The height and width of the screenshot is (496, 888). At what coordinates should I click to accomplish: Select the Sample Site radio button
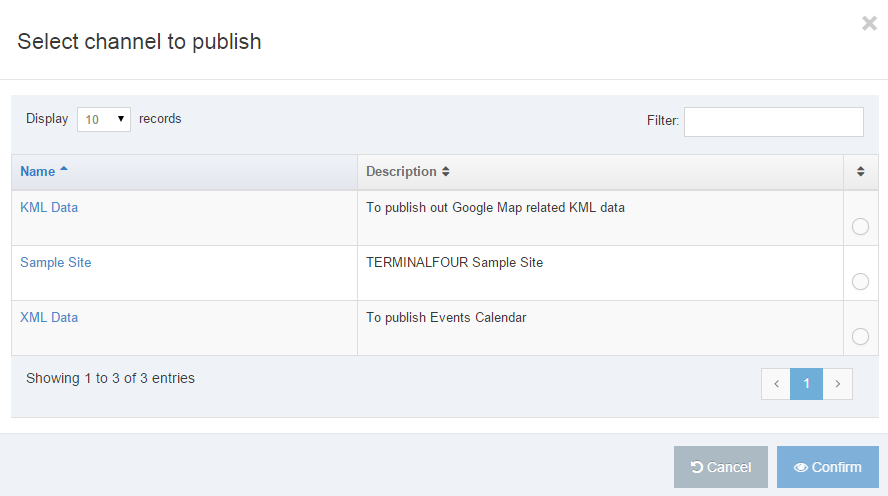(860, 282)
